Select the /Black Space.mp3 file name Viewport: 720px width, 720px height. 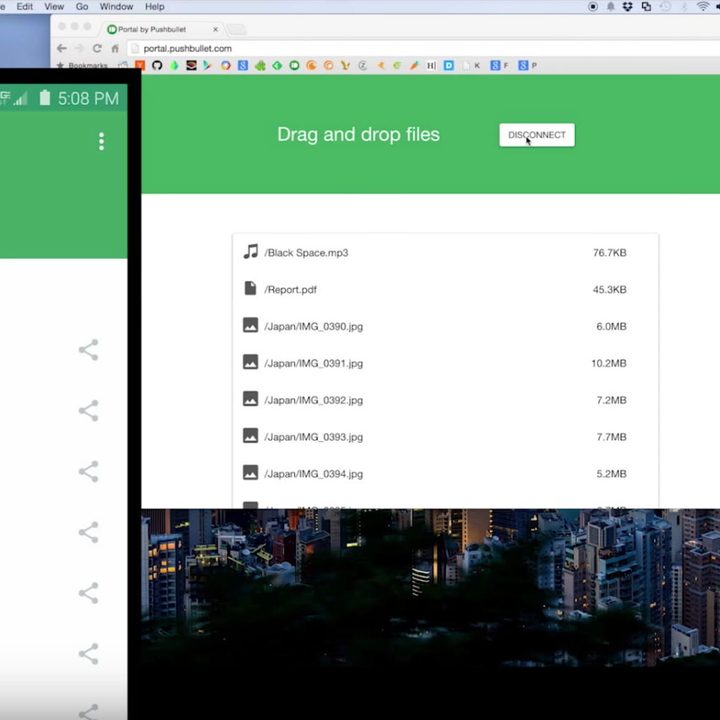click(x=306, y=253)
